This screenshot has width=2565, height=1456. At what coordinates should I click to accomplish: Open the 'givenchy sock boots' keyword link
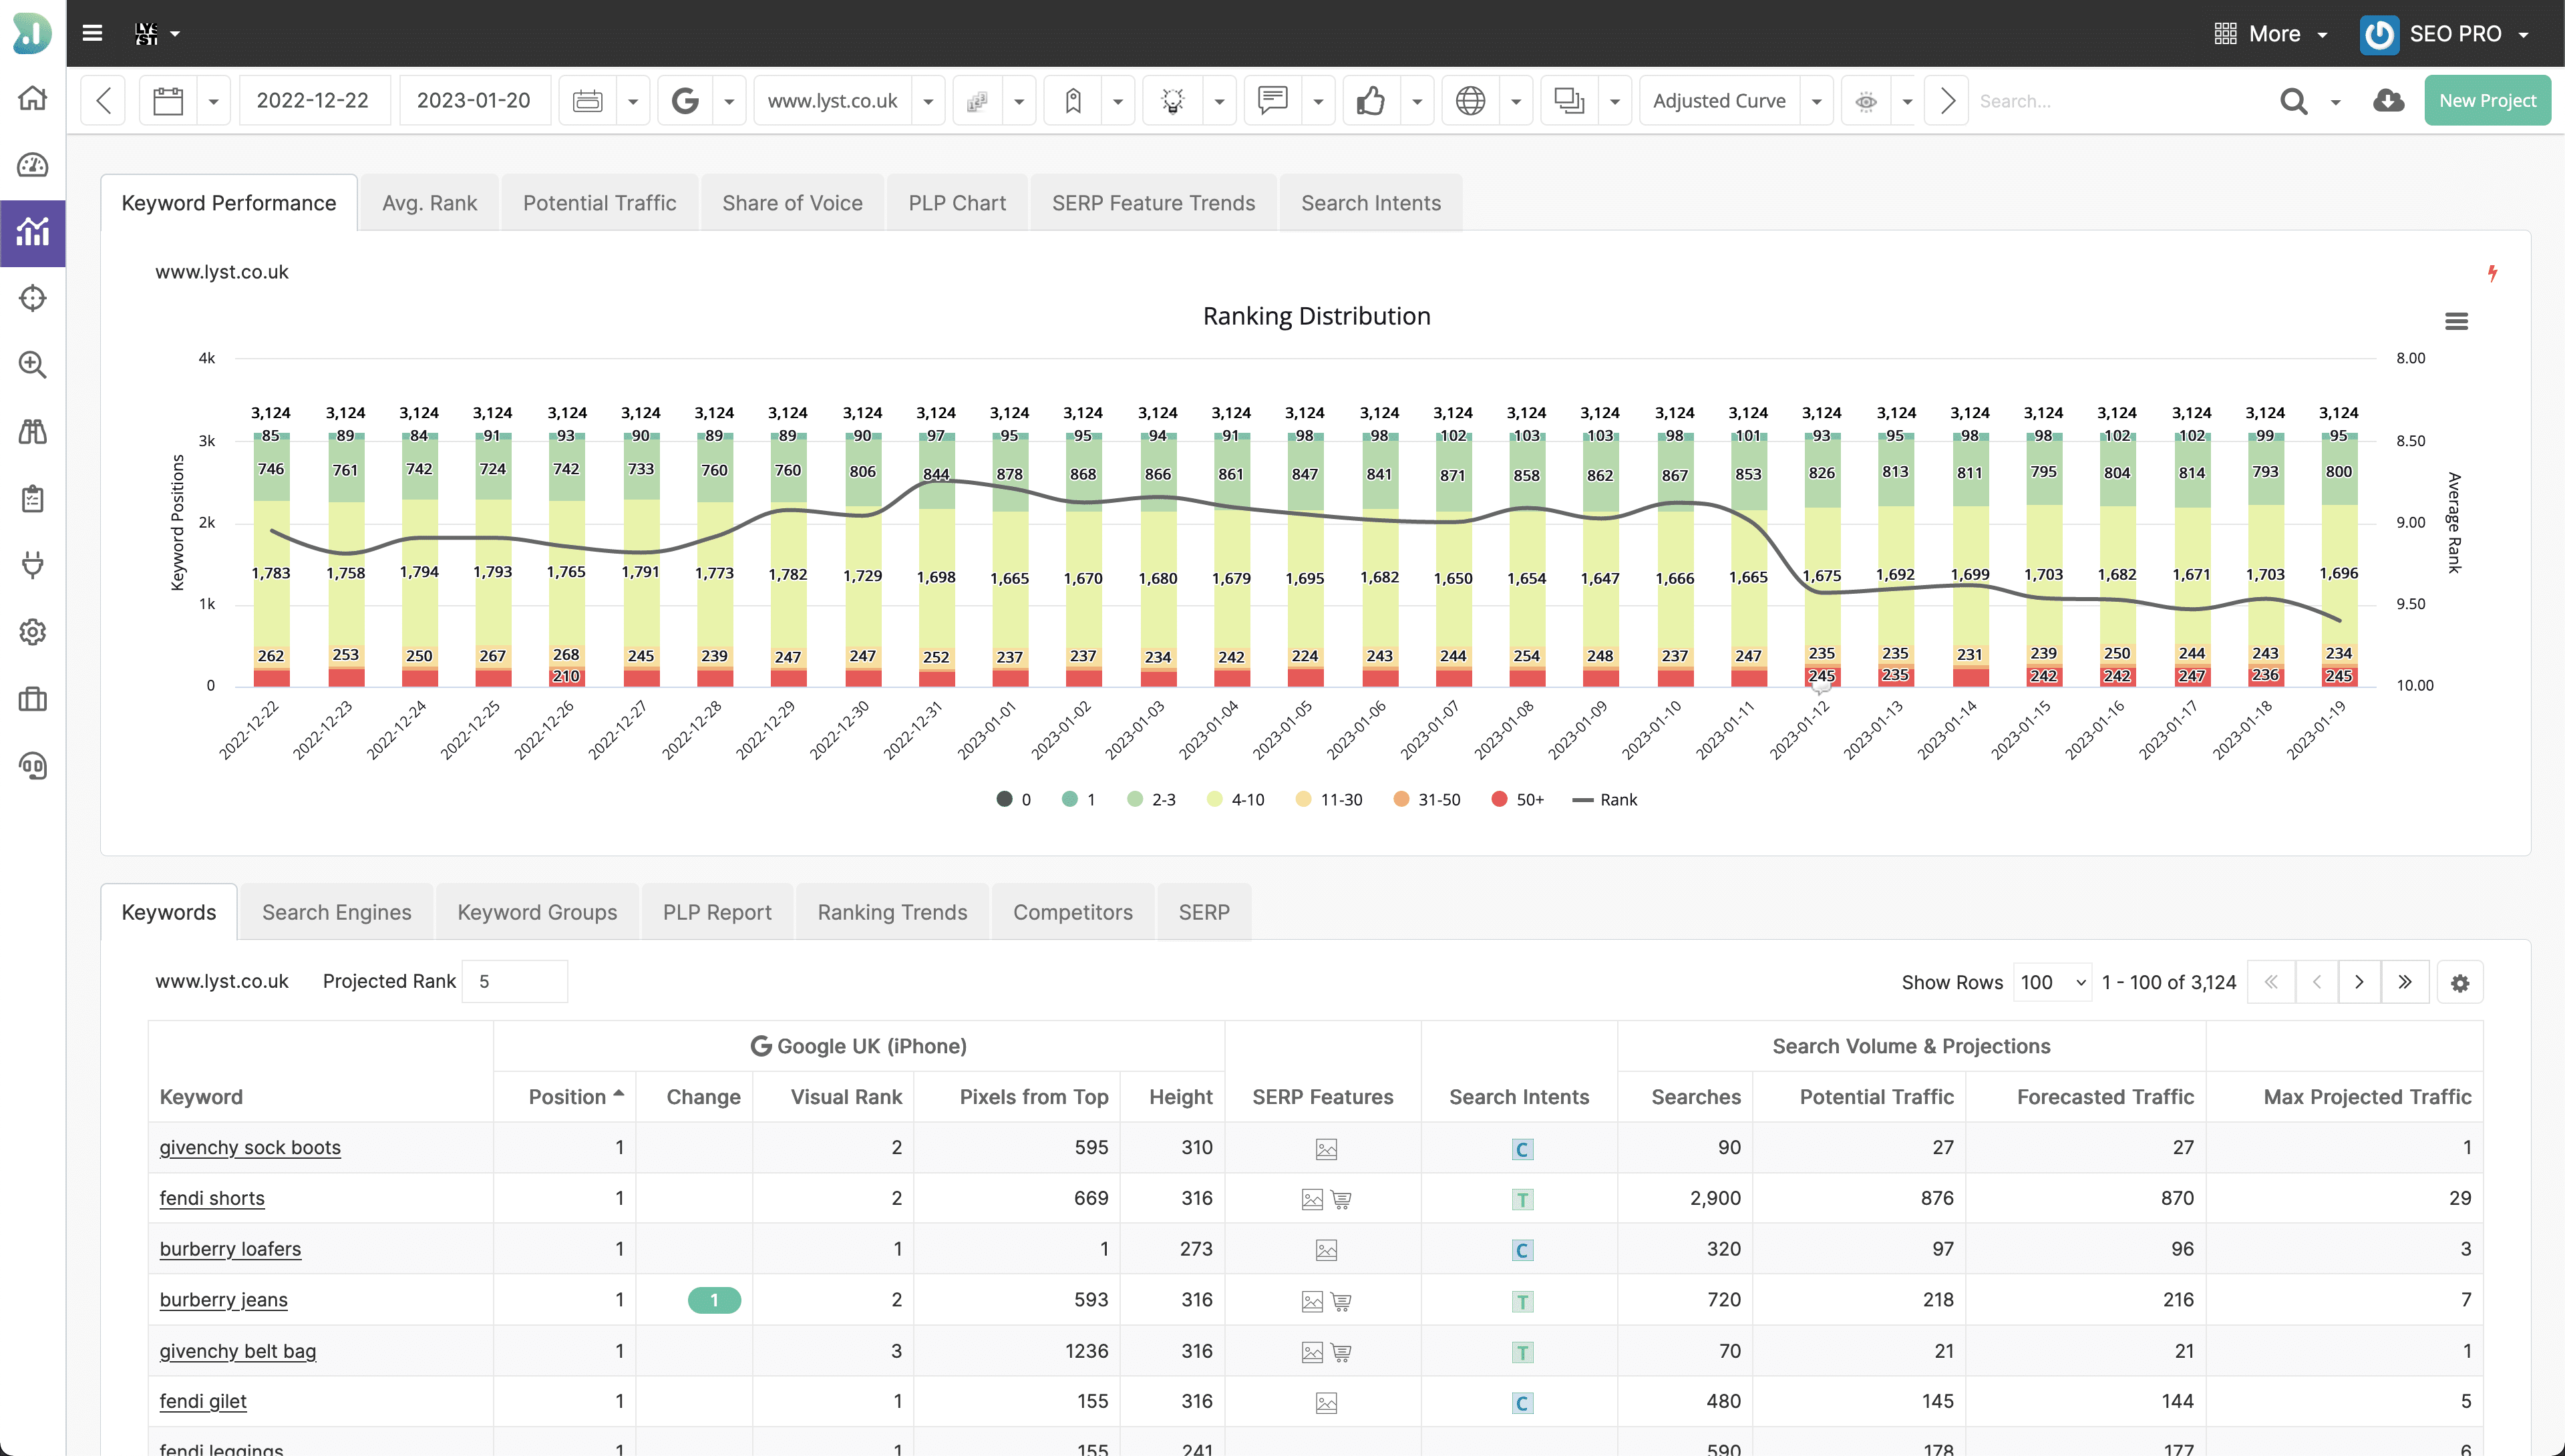[250, 1148]
